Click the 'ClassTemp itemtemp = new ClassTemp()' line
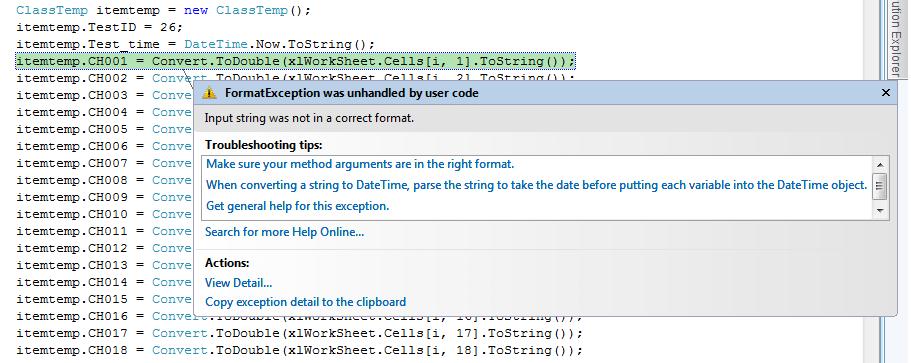The width and height of the screenshot is (911, 363). [x=164, y=10]
